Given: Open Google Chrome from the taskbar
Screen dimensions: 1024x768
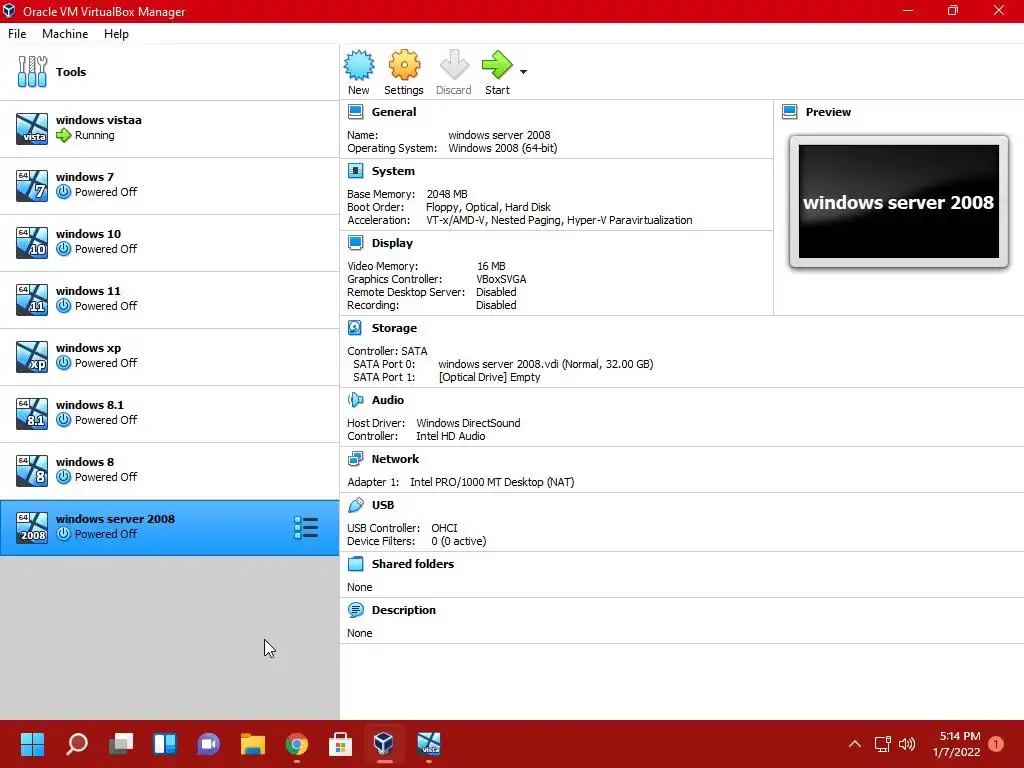Looking at the screenshot, I should click(296, 744).
